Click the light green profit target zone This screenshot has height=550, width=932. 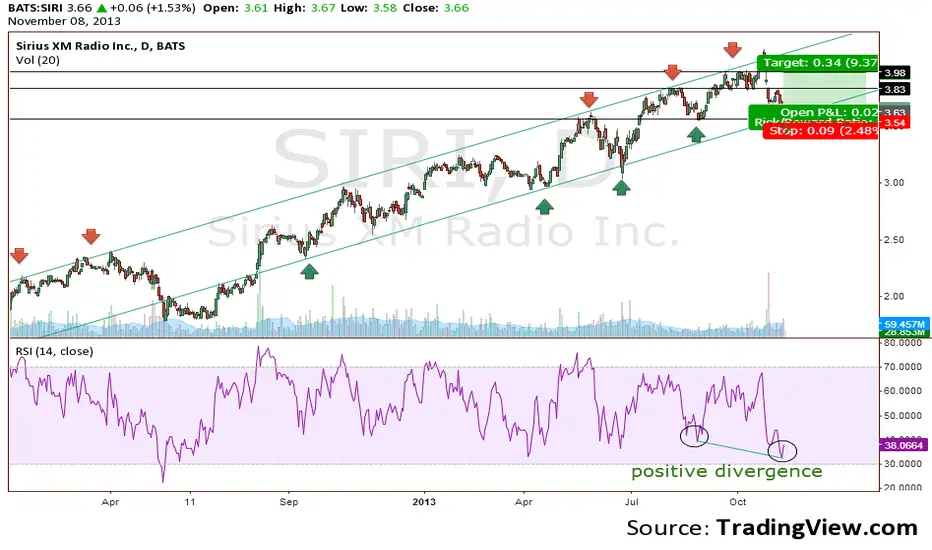click(x=824, y=87)
